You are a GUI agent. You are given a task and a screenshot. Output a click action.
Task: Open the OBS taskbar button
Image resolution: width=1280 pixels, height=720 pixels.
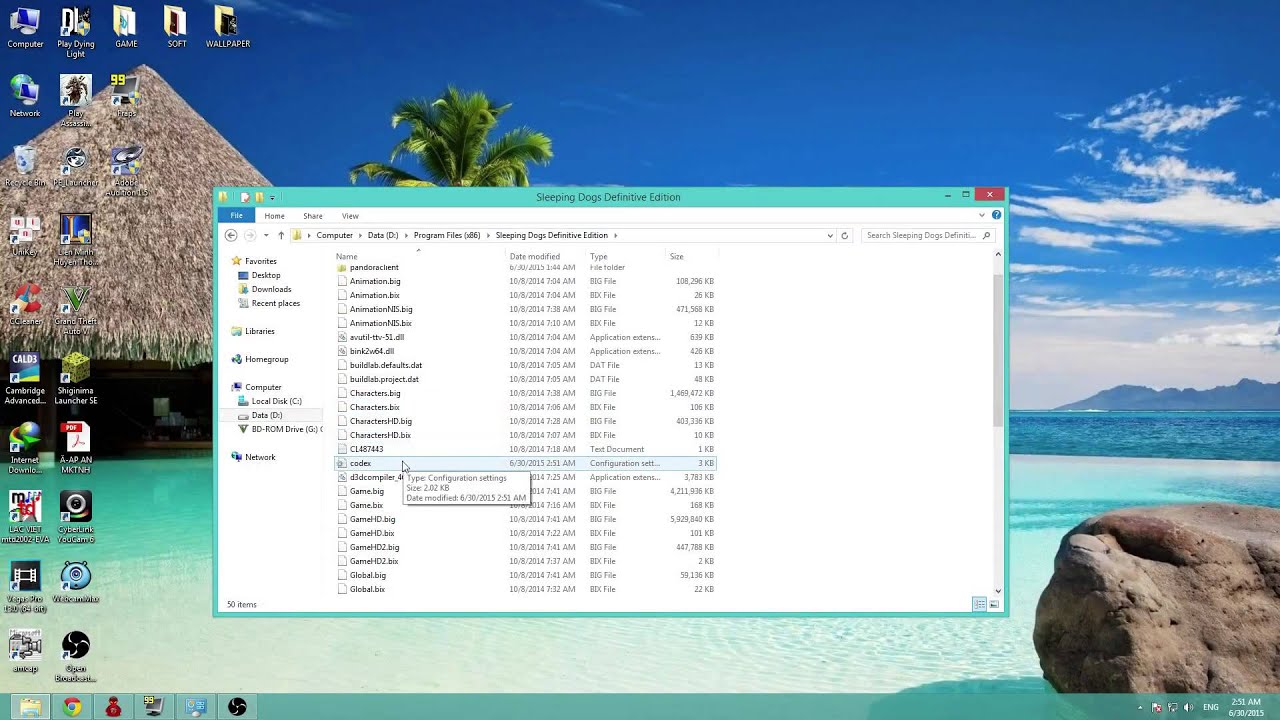(x=237, y=707)
